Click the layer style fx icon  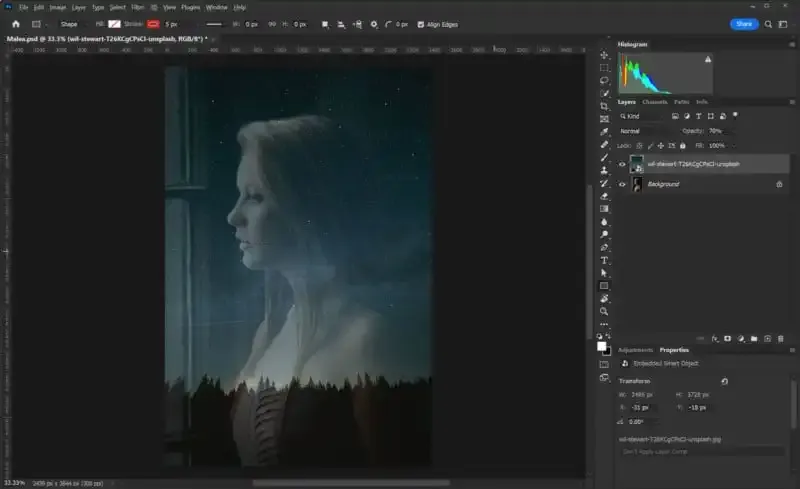coord(715,338)
